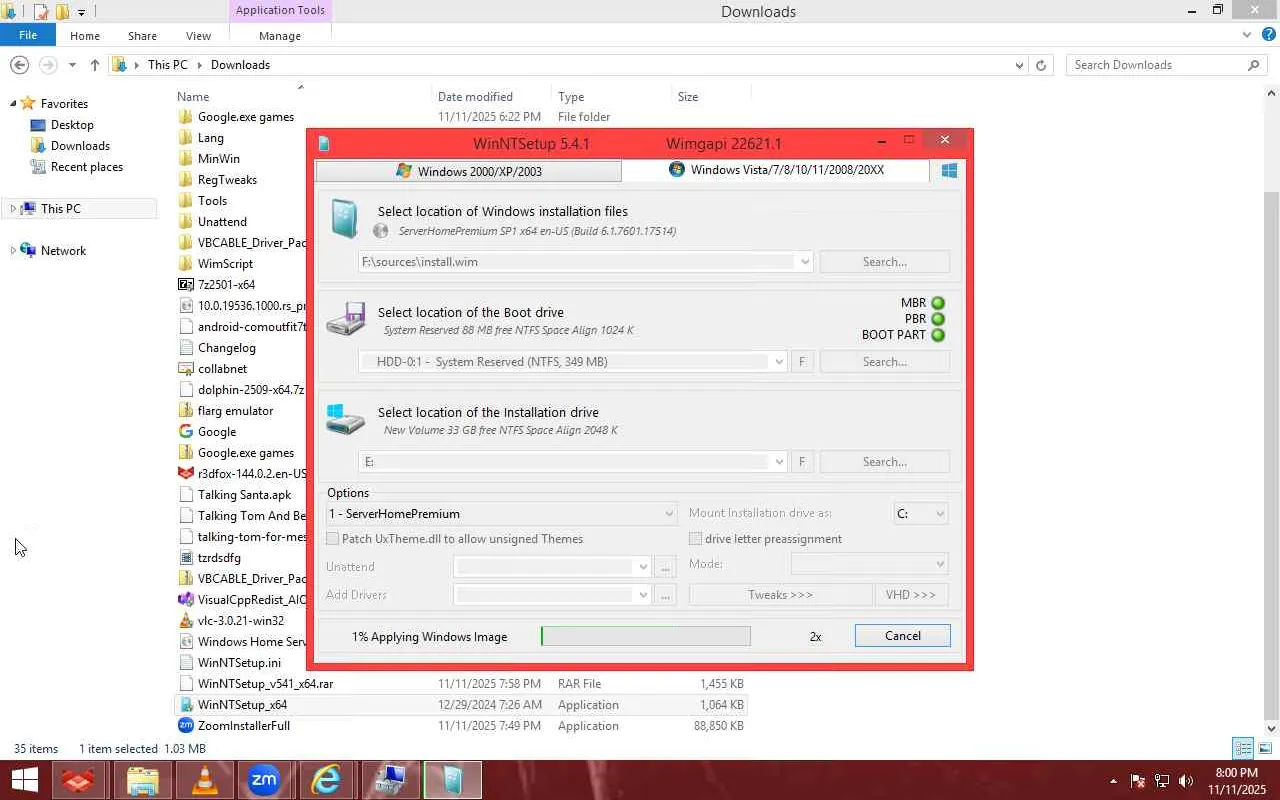Open the VHD >>> options
1280x800 pixels.
911,595
